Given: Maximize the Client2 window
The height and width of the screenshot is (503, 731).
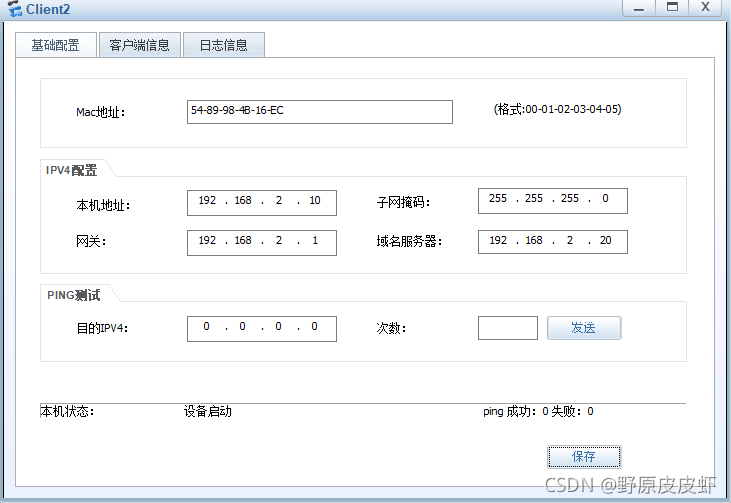Looking at the screenshot, I should pos(672,8).
